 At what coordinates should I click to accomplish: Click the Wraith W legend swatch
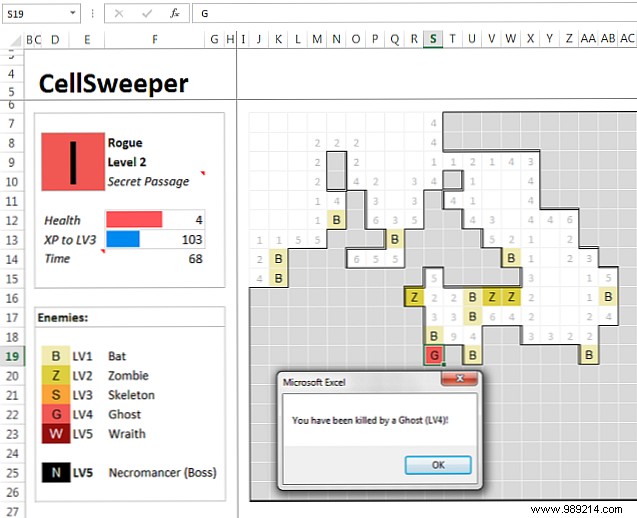click(56, 434)
